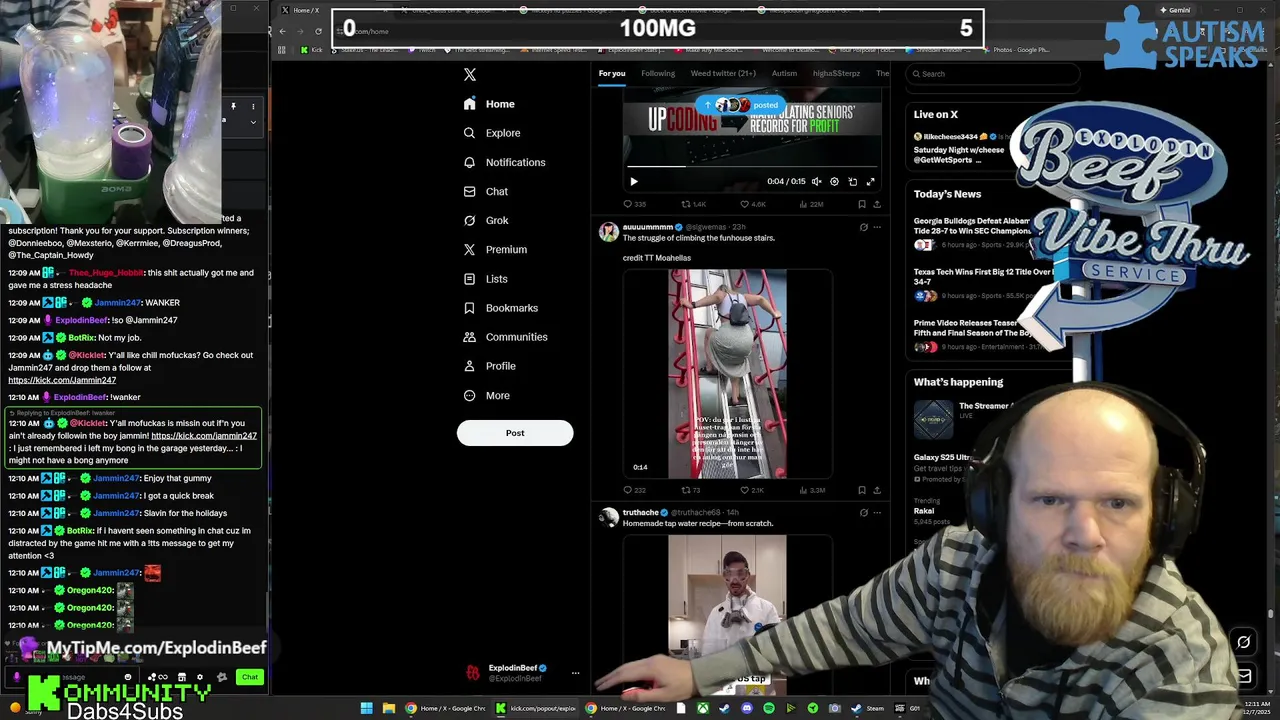Reply to the Upcoding post with 335 replies
The width and height of the screenshot is (1280, 720).
pos(634,204)
